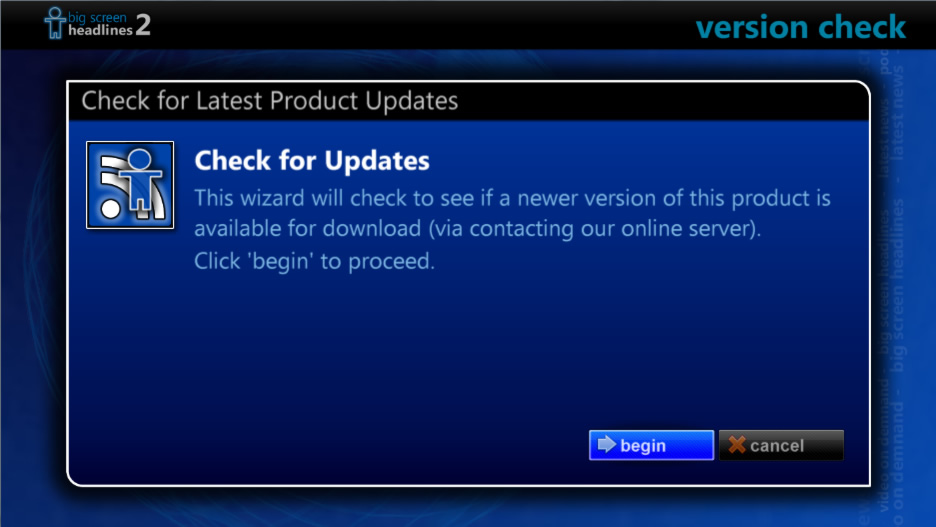Click the blue arrow icon on begin
This screenshot has width=936, height=527.
tap(606, 444)
